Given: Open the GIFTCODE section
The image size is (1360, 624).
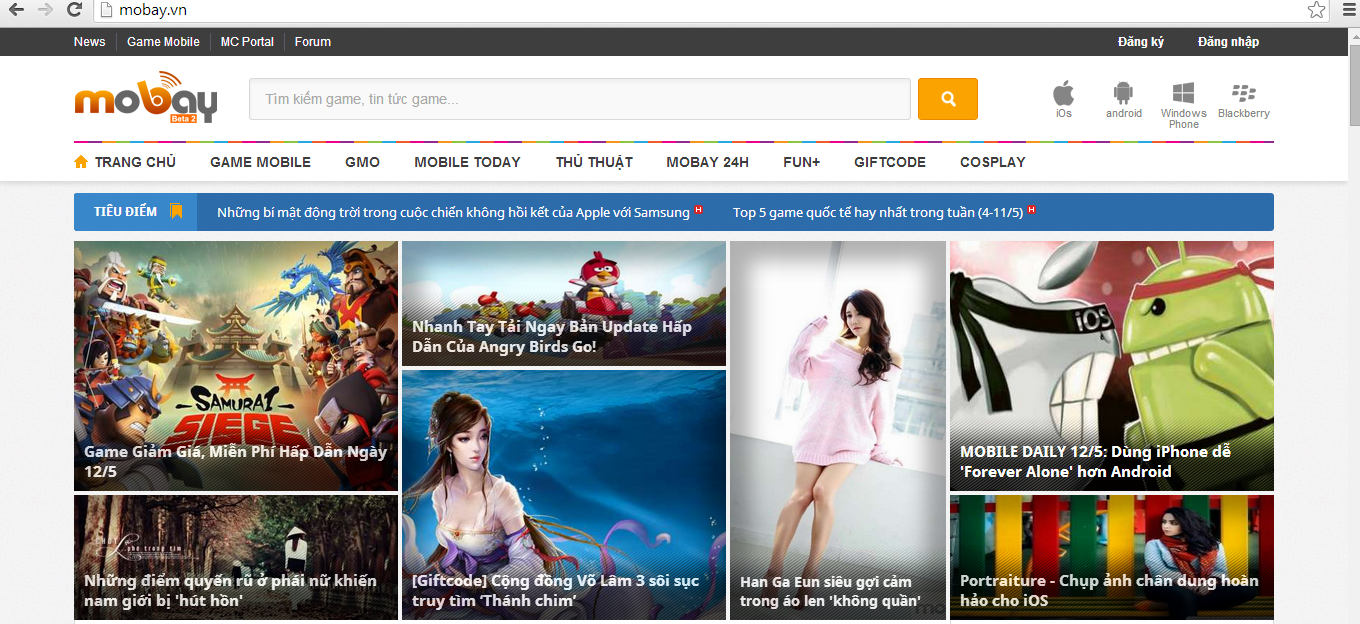Looking at the screenshot, I should [x=889, y=161].
